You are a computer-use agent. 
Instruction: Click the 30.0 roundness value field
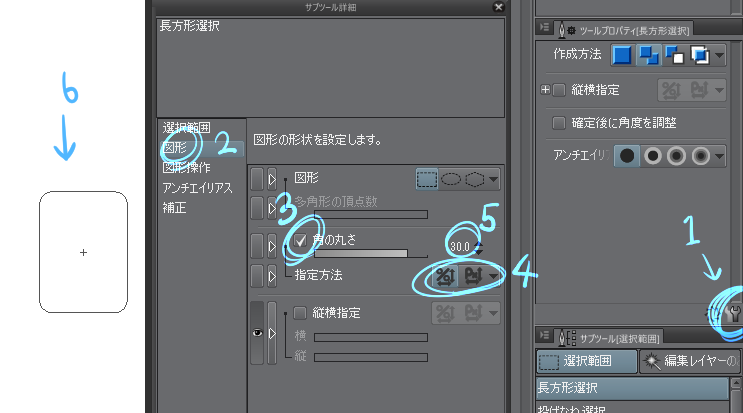(459, 247)
